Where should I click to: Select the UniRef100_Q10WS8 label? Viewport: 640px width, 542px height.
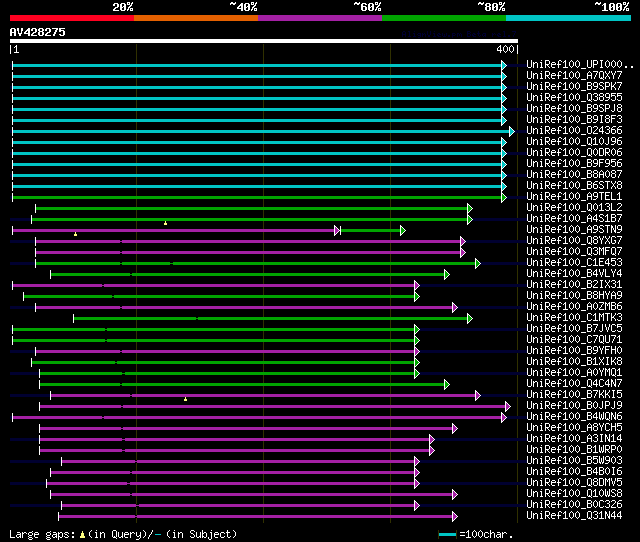coord(574,493)
